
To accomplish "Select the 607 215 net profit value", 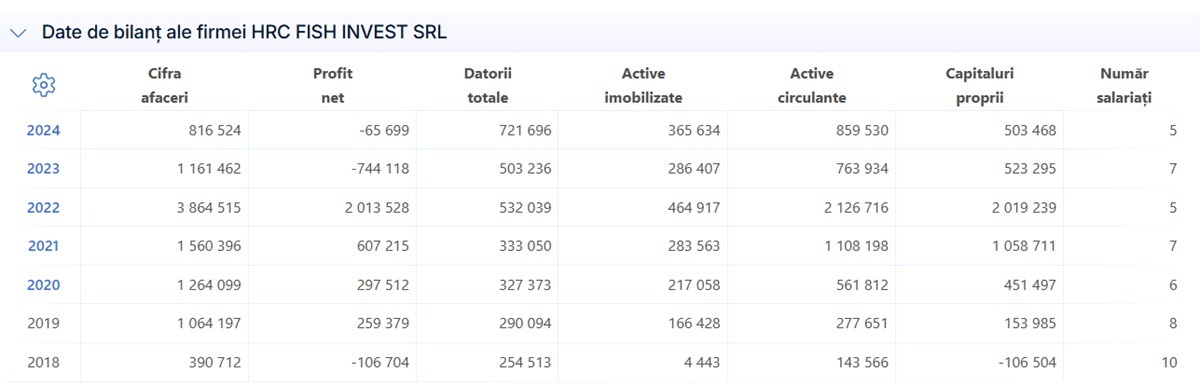I will pyautogui.click(x=383, y=246).
